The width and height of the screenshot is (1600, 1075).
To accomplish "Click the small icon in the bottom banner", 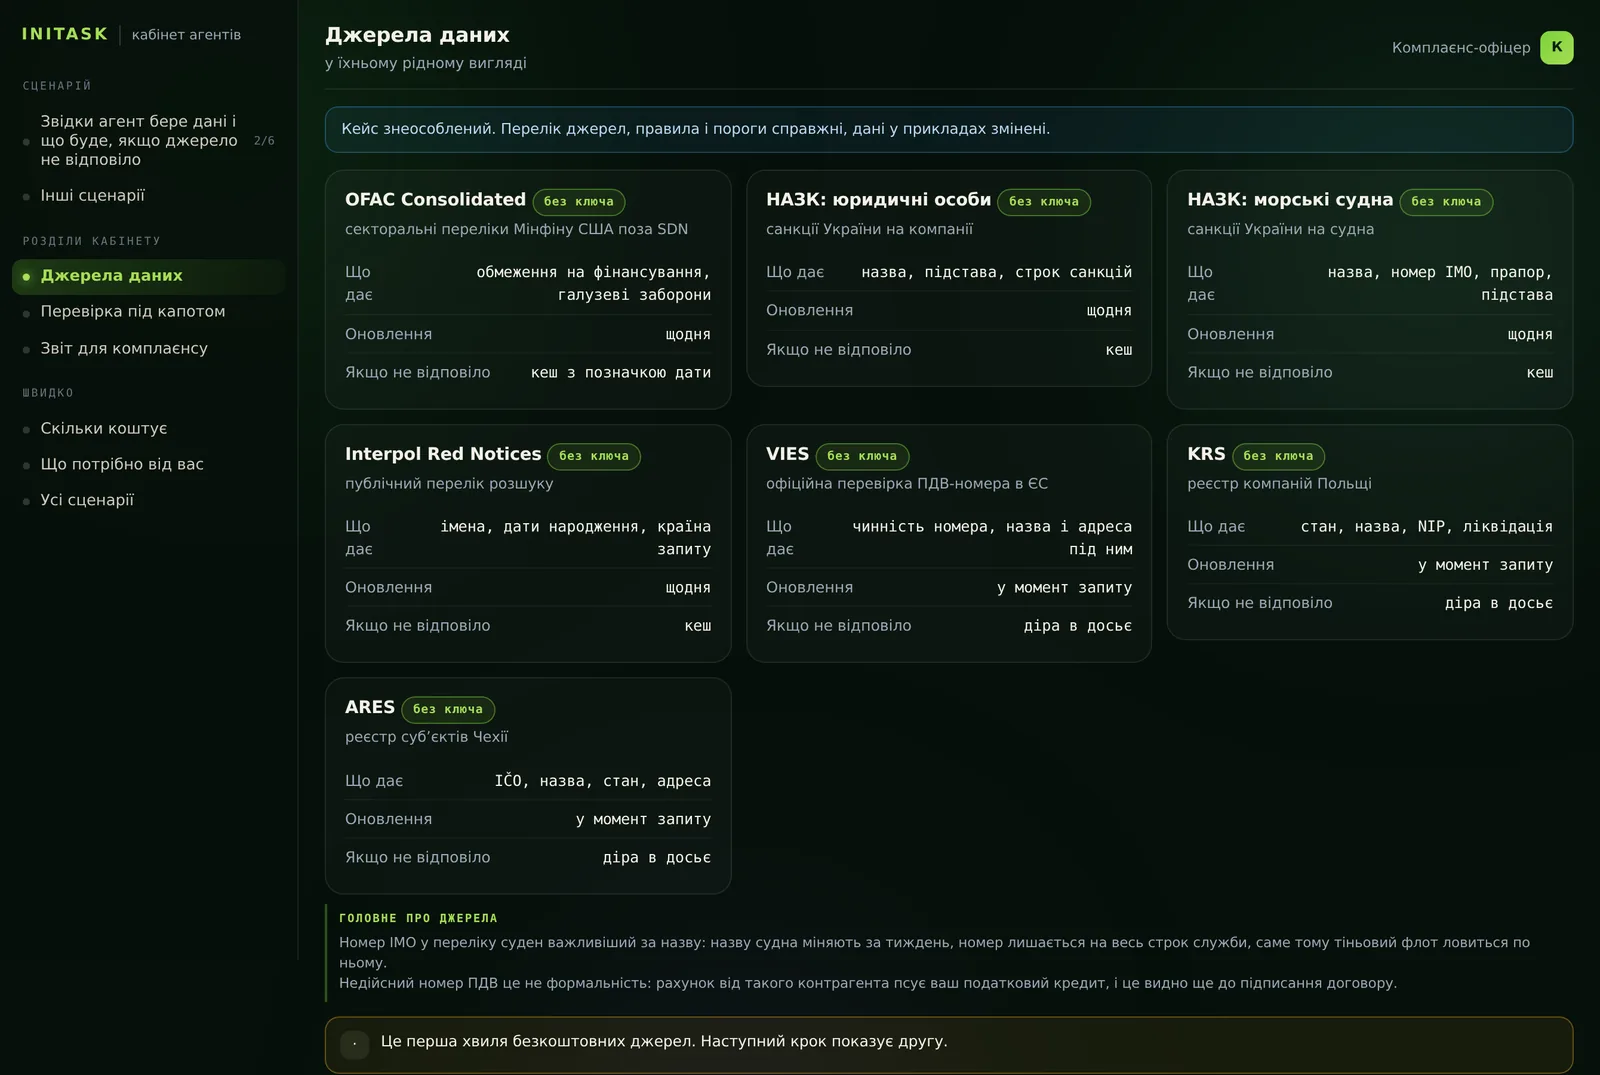I will (354, 1044).
